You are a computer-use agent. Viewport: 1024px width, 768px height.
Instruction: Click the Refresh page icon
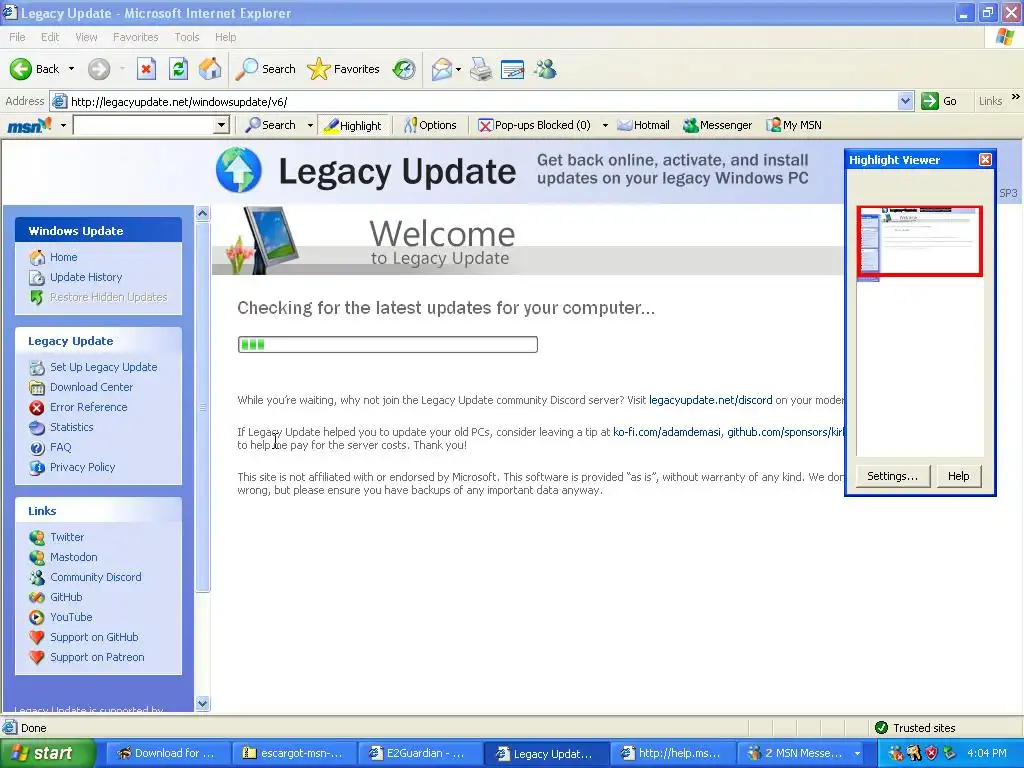tap(178, 69)
